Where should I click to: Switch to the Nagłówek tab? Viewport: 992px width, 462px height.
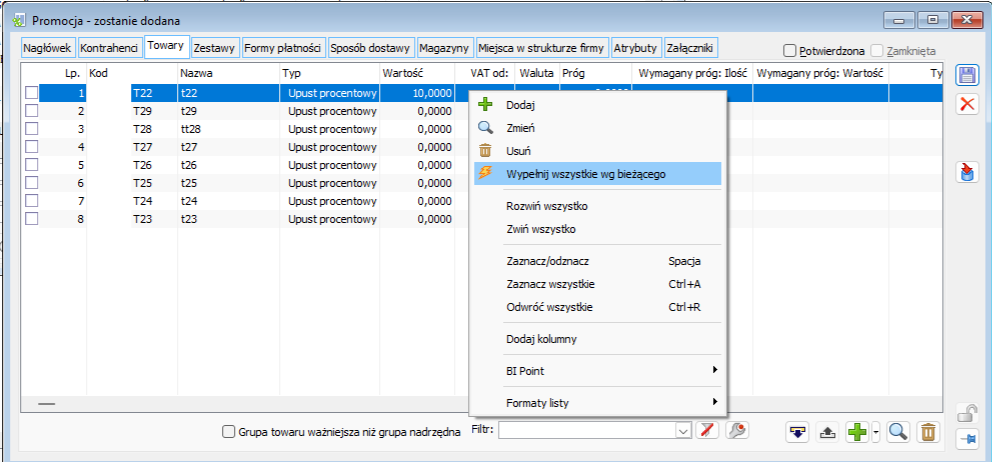point(48,47)
